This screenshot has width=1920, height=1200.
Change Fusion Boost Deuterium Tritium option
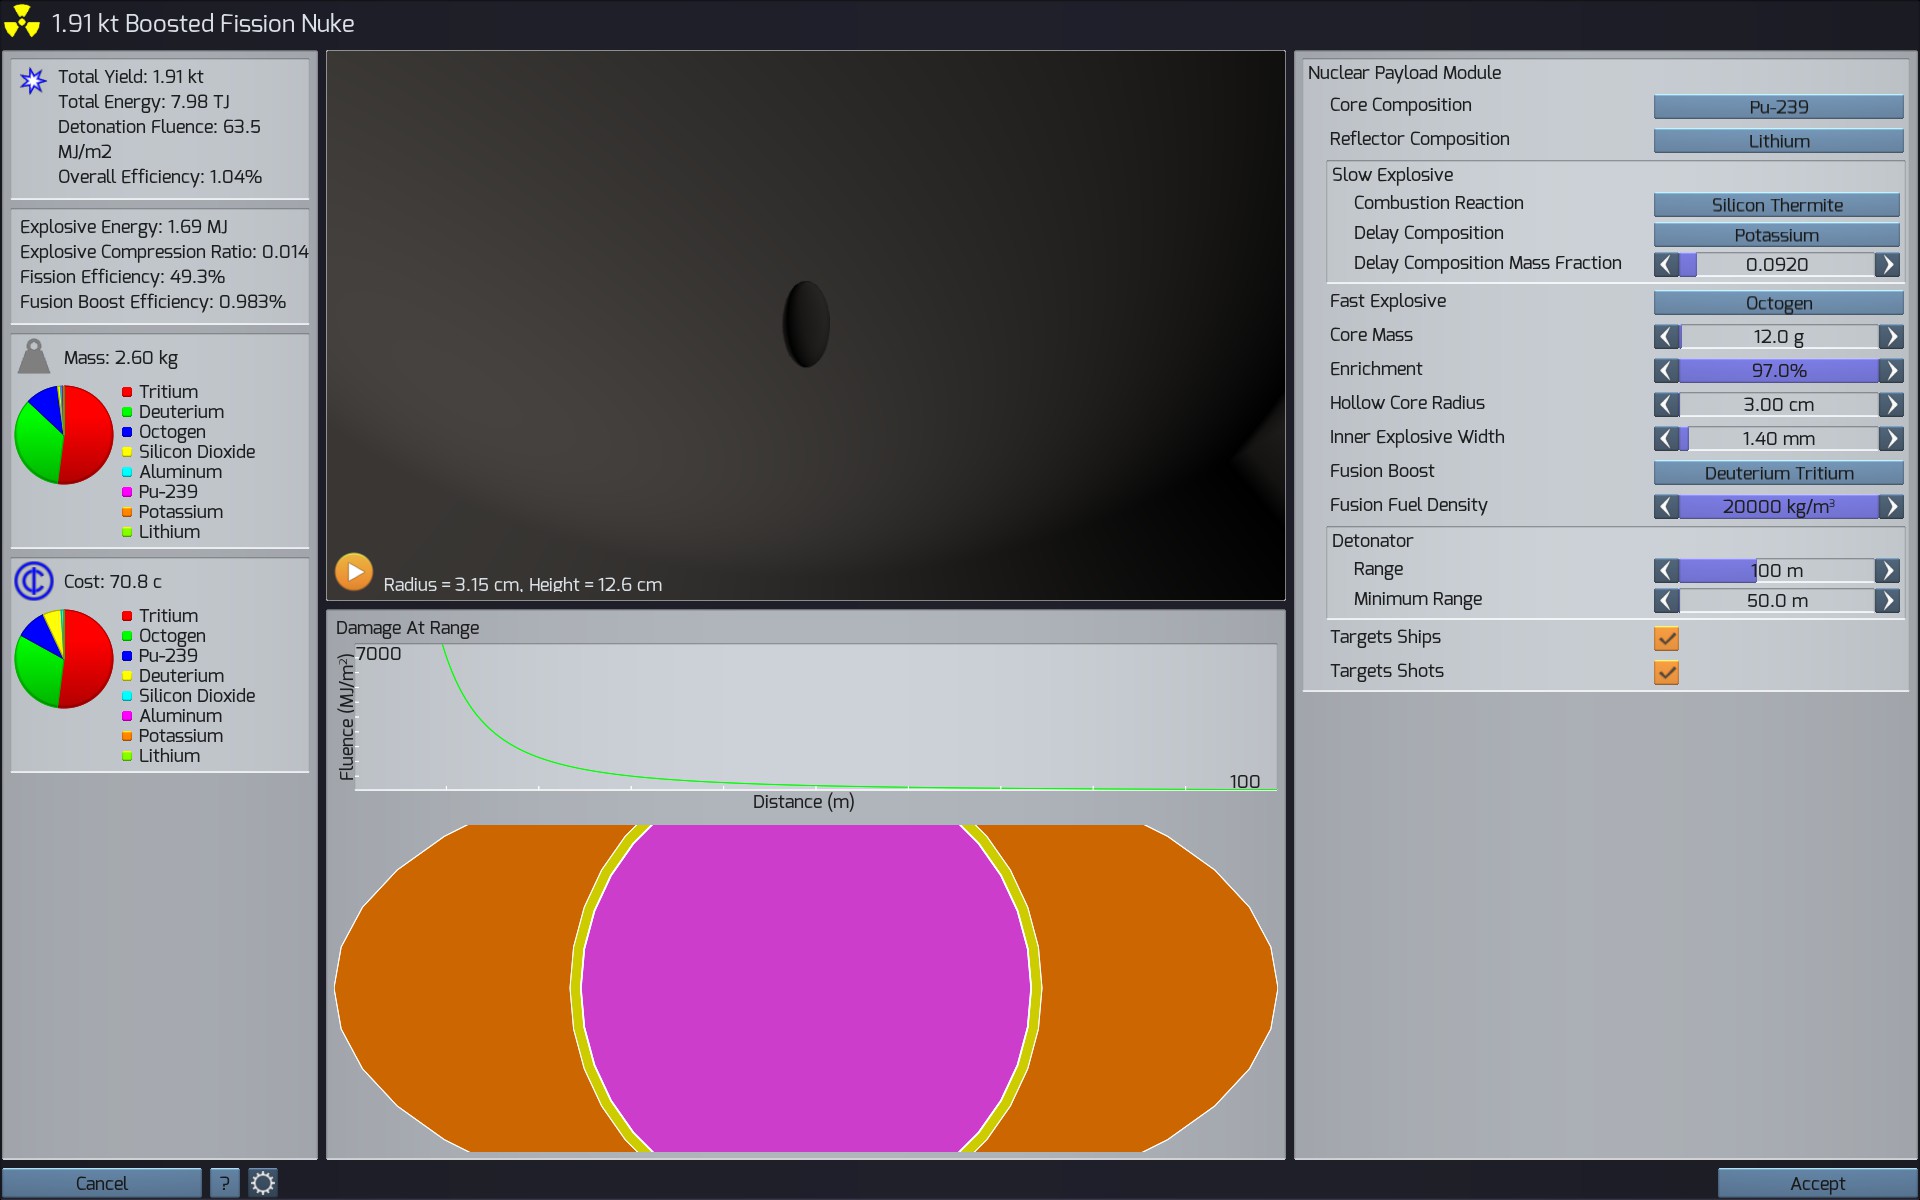(x=1777, y=473)
